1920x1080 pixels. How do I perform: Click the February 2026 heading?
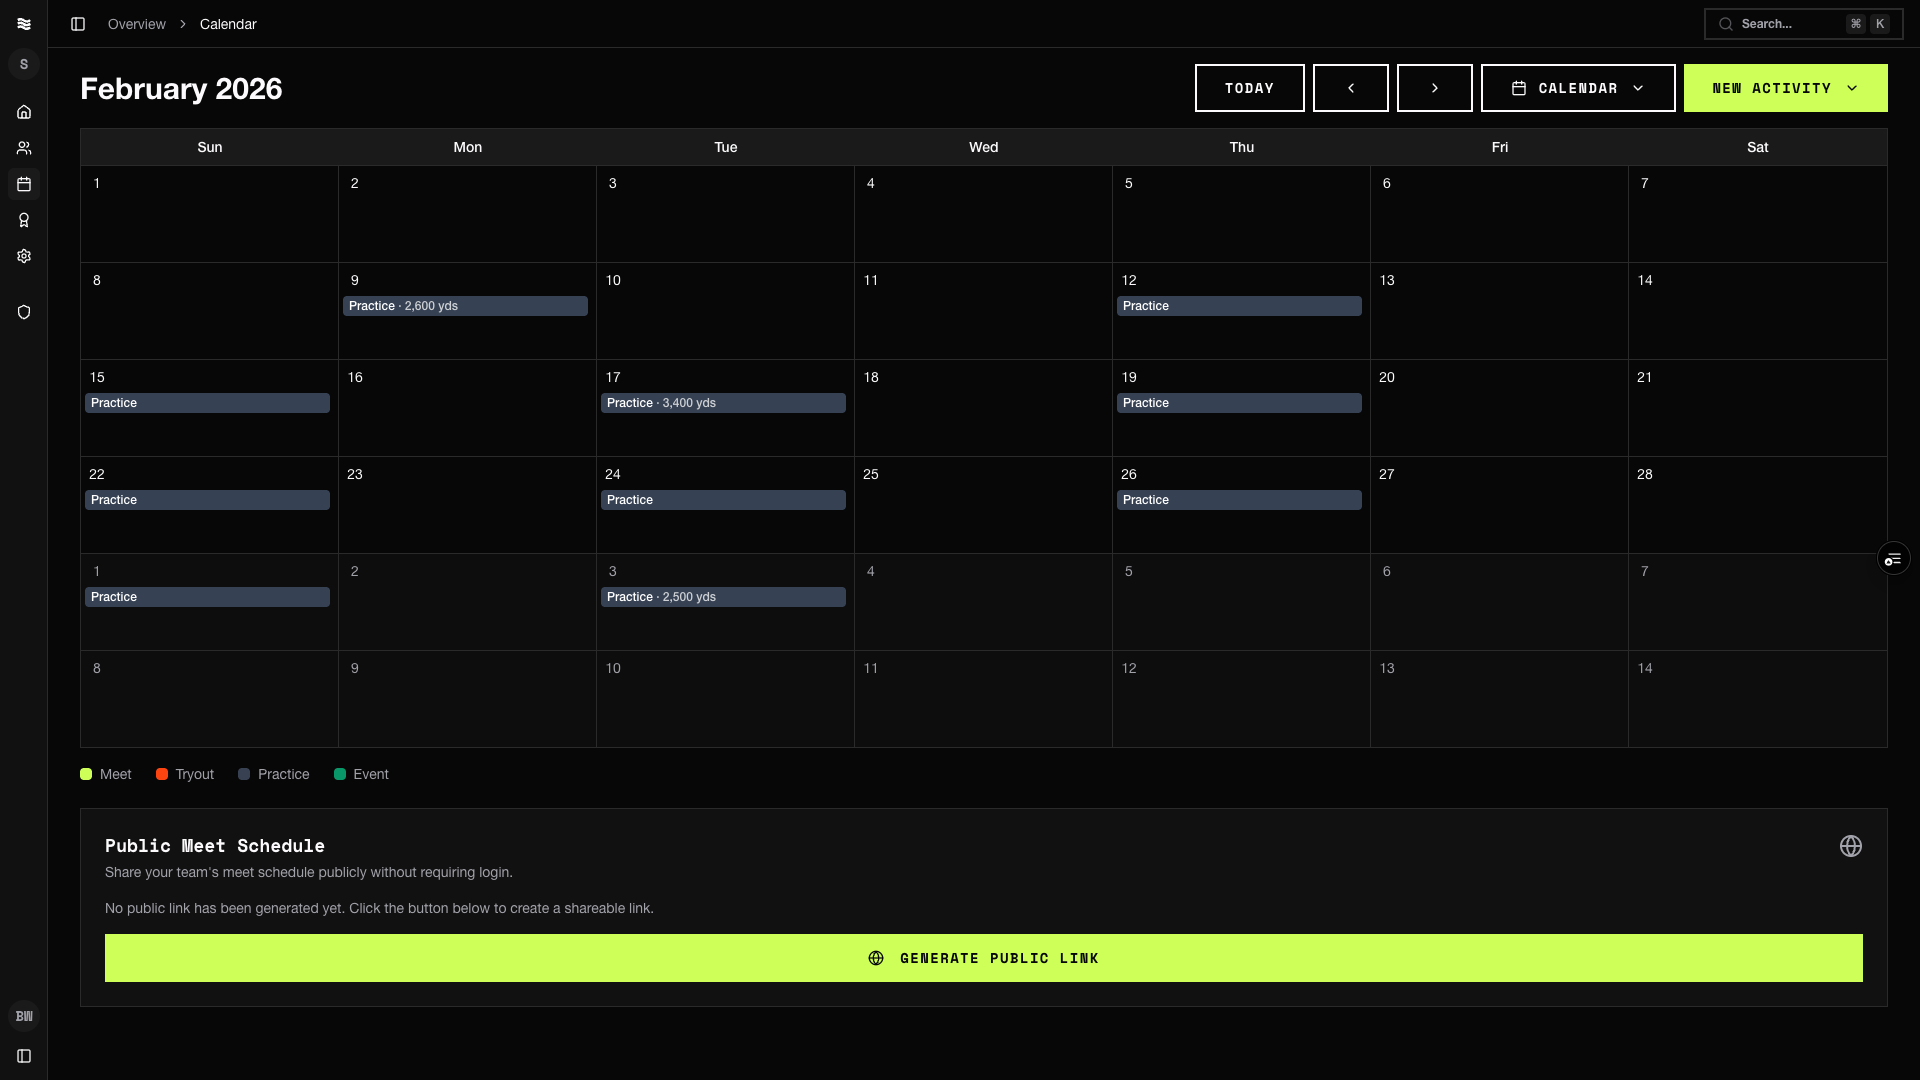(x=181, y=89)
